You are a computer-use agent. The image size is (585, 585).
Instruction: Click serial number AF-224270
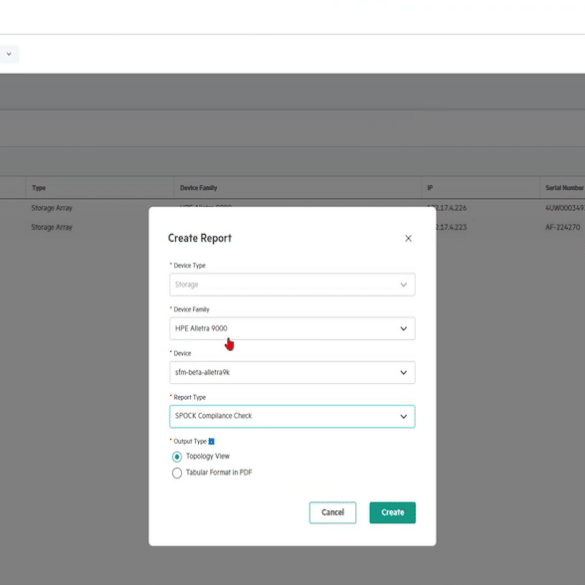[563, 227]
